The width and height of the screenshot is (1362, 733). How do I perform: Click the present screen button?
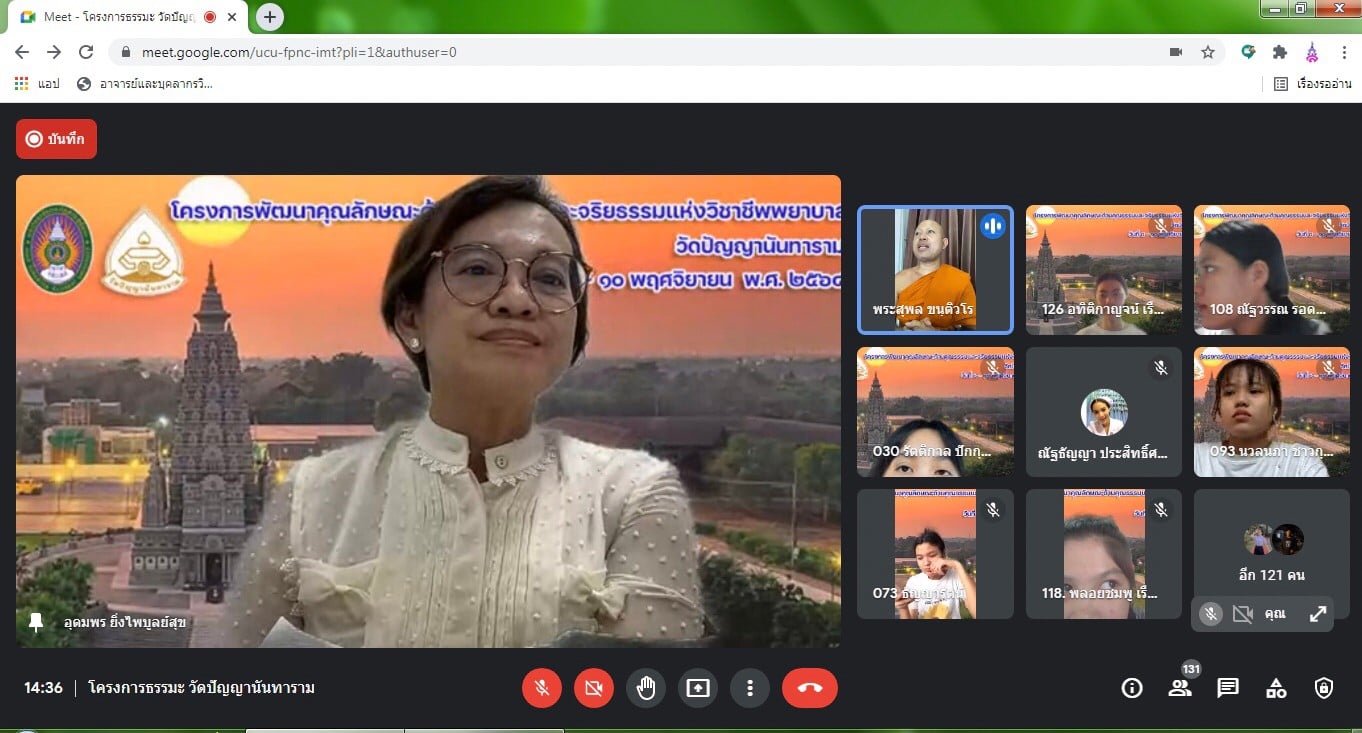point(698,688)
